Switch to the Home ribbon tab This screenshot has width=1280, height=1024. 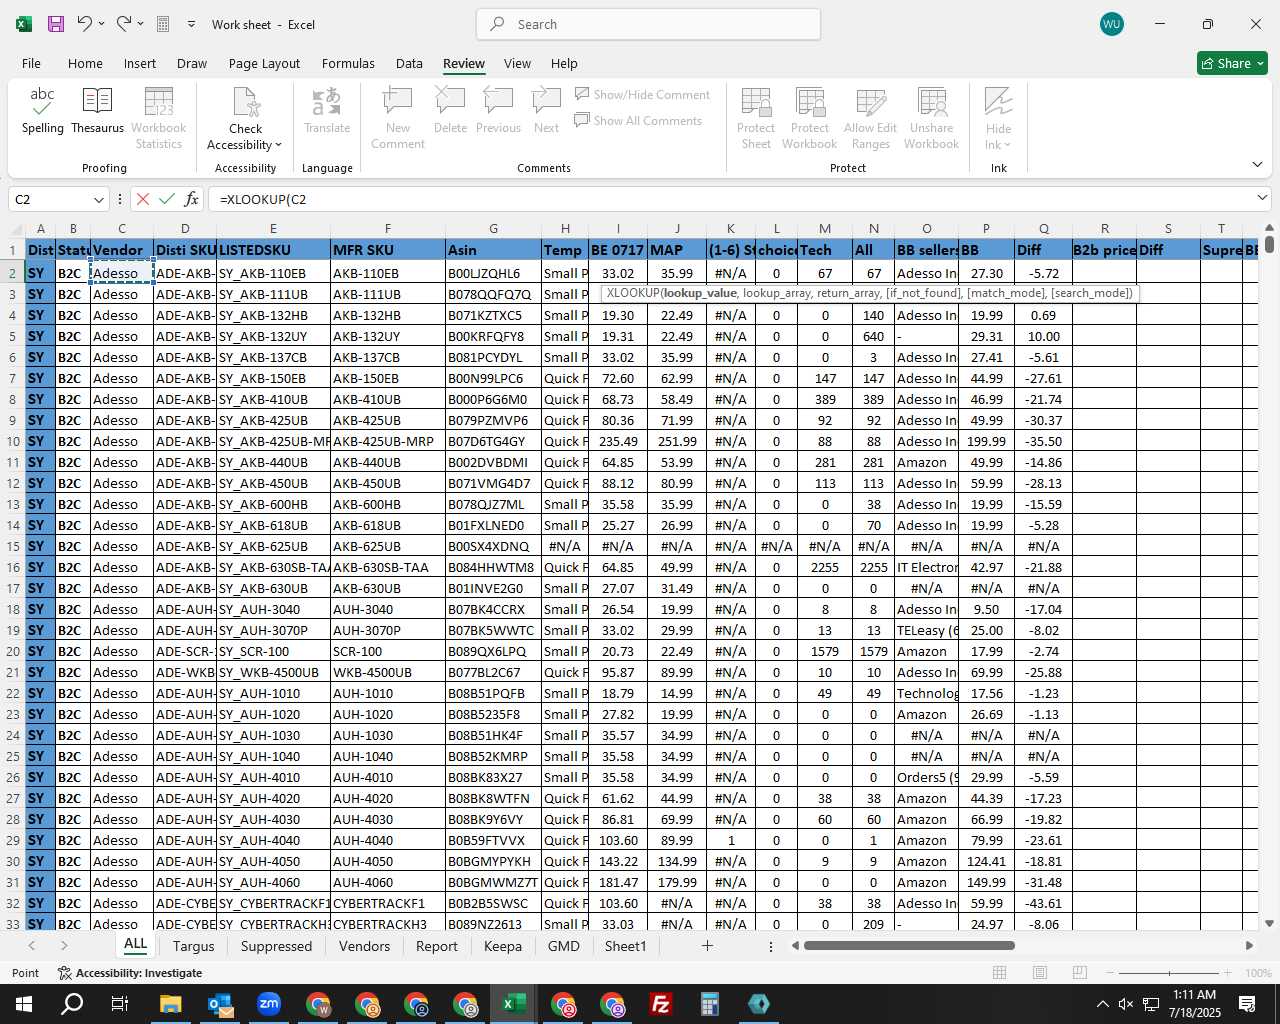tap(85, 63)
